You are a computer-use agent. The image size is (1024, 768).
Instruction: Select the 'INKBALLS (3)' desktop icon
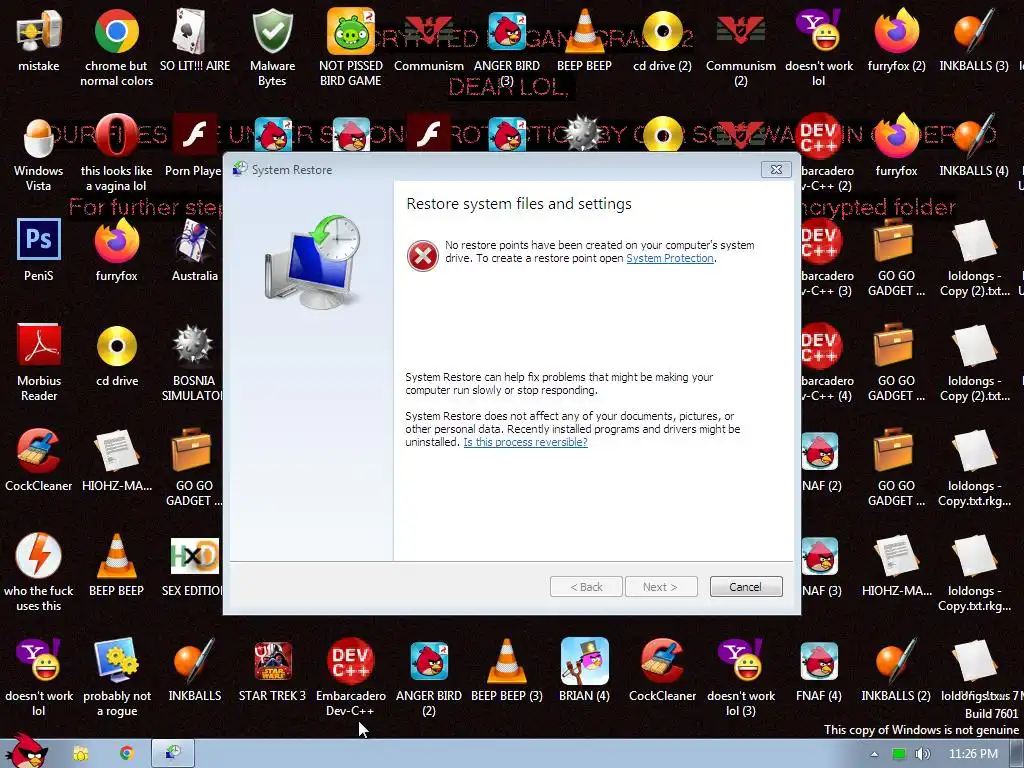(974, 40)
